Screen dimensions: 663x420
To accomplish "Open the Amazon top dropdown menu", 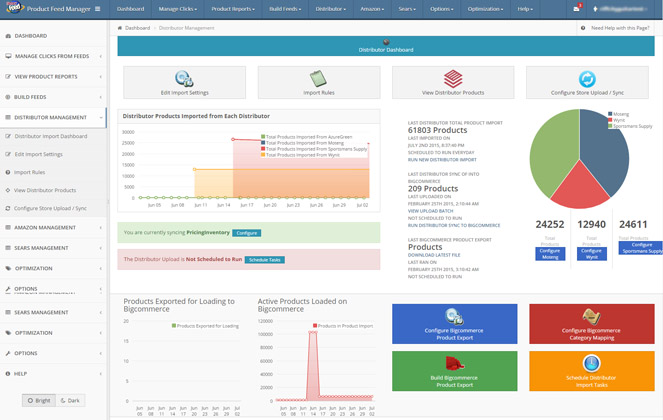I will (x=372, y=9).
